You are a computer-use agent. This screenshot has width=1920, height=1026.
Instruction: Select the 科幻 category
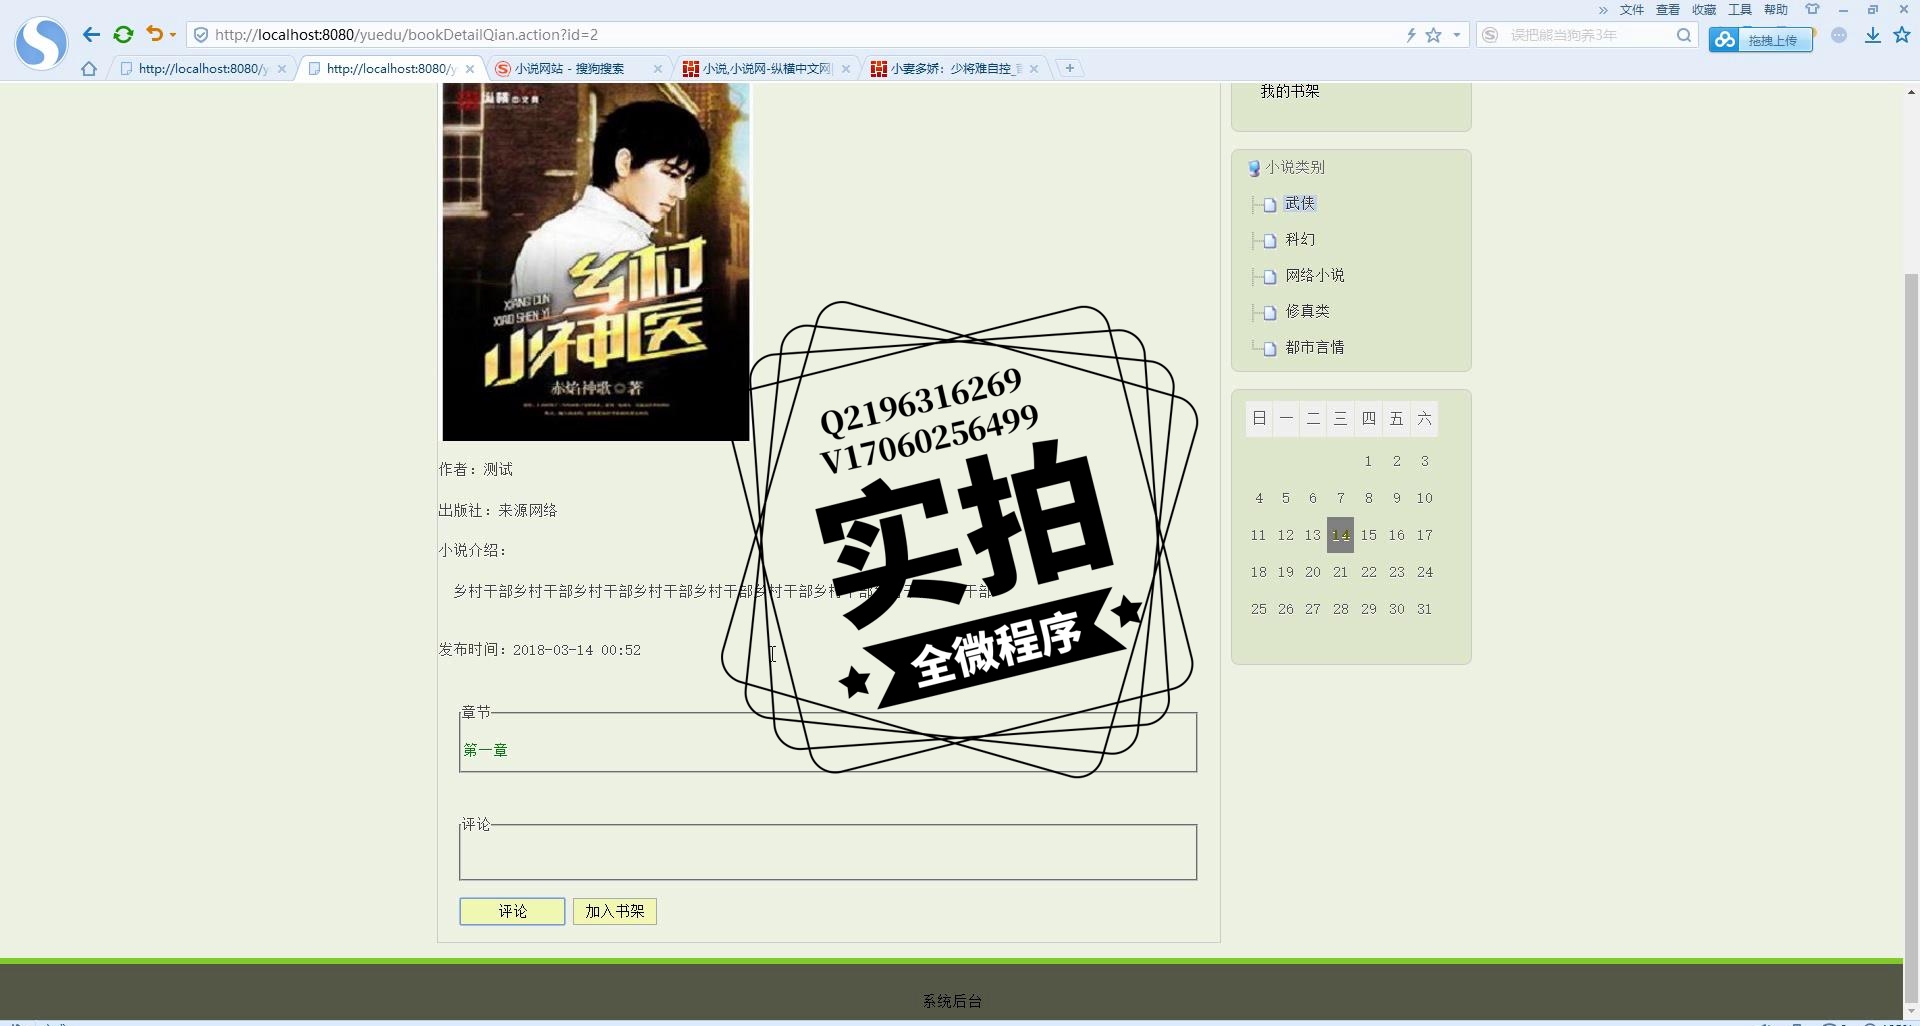1300,240
